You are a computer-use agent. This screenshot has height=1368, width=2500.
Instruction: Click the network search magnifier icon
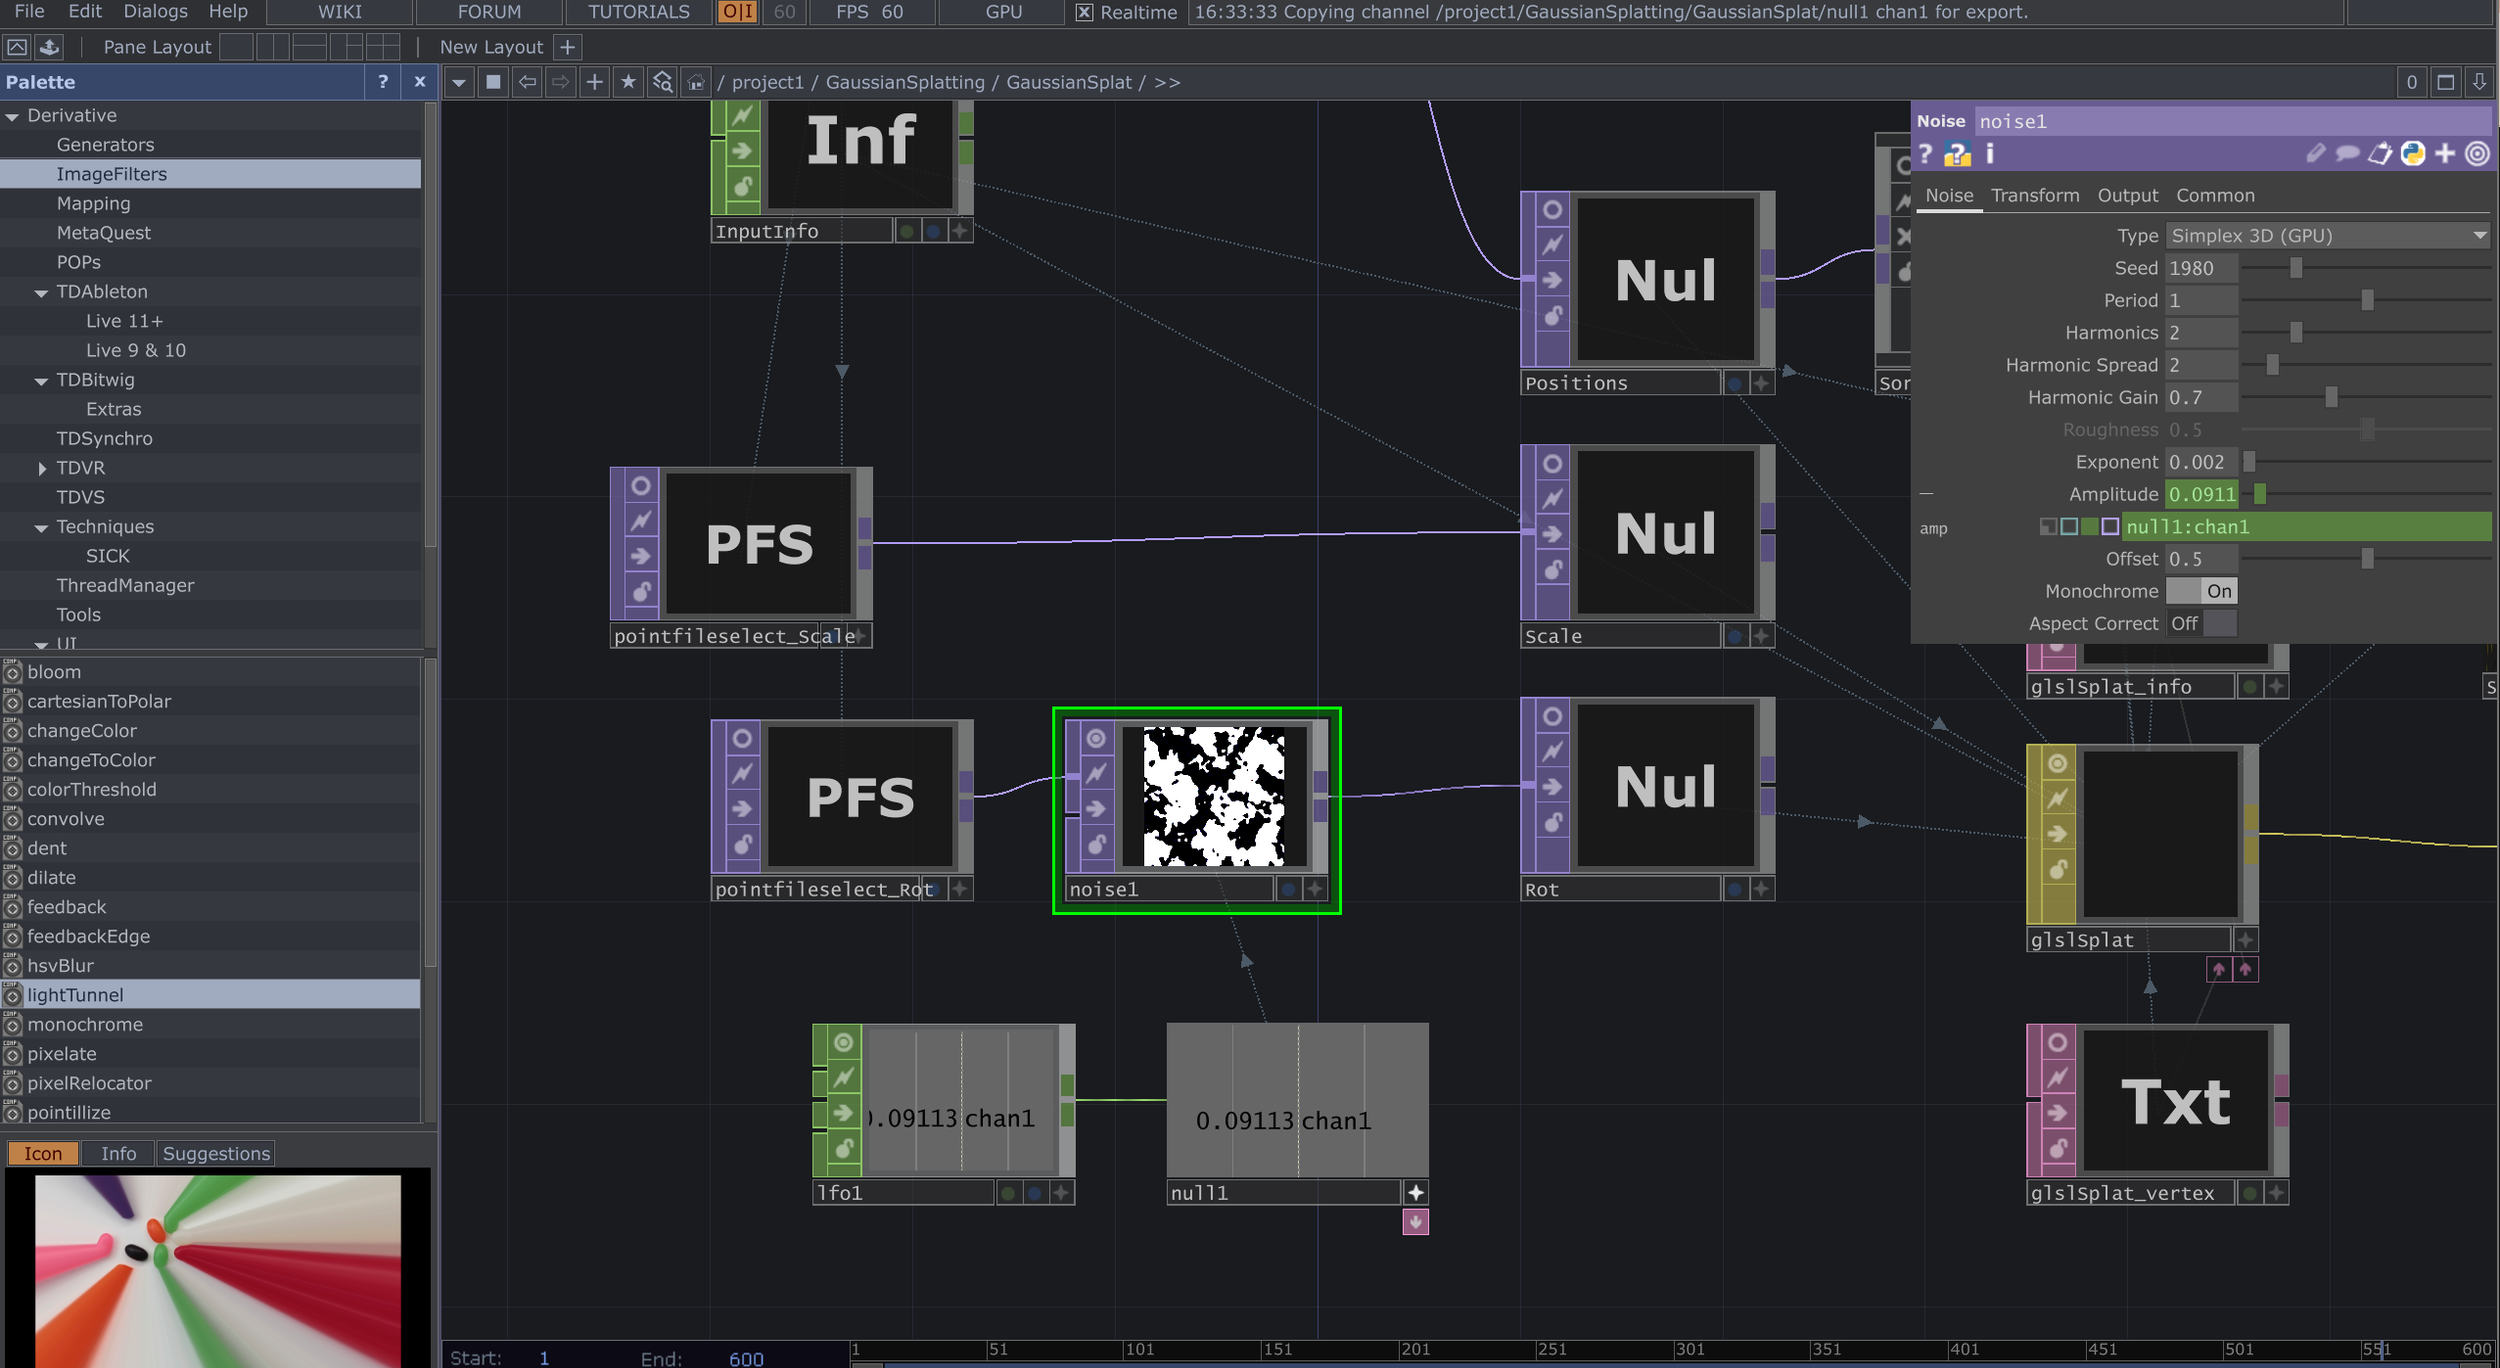tap(662, 82)
